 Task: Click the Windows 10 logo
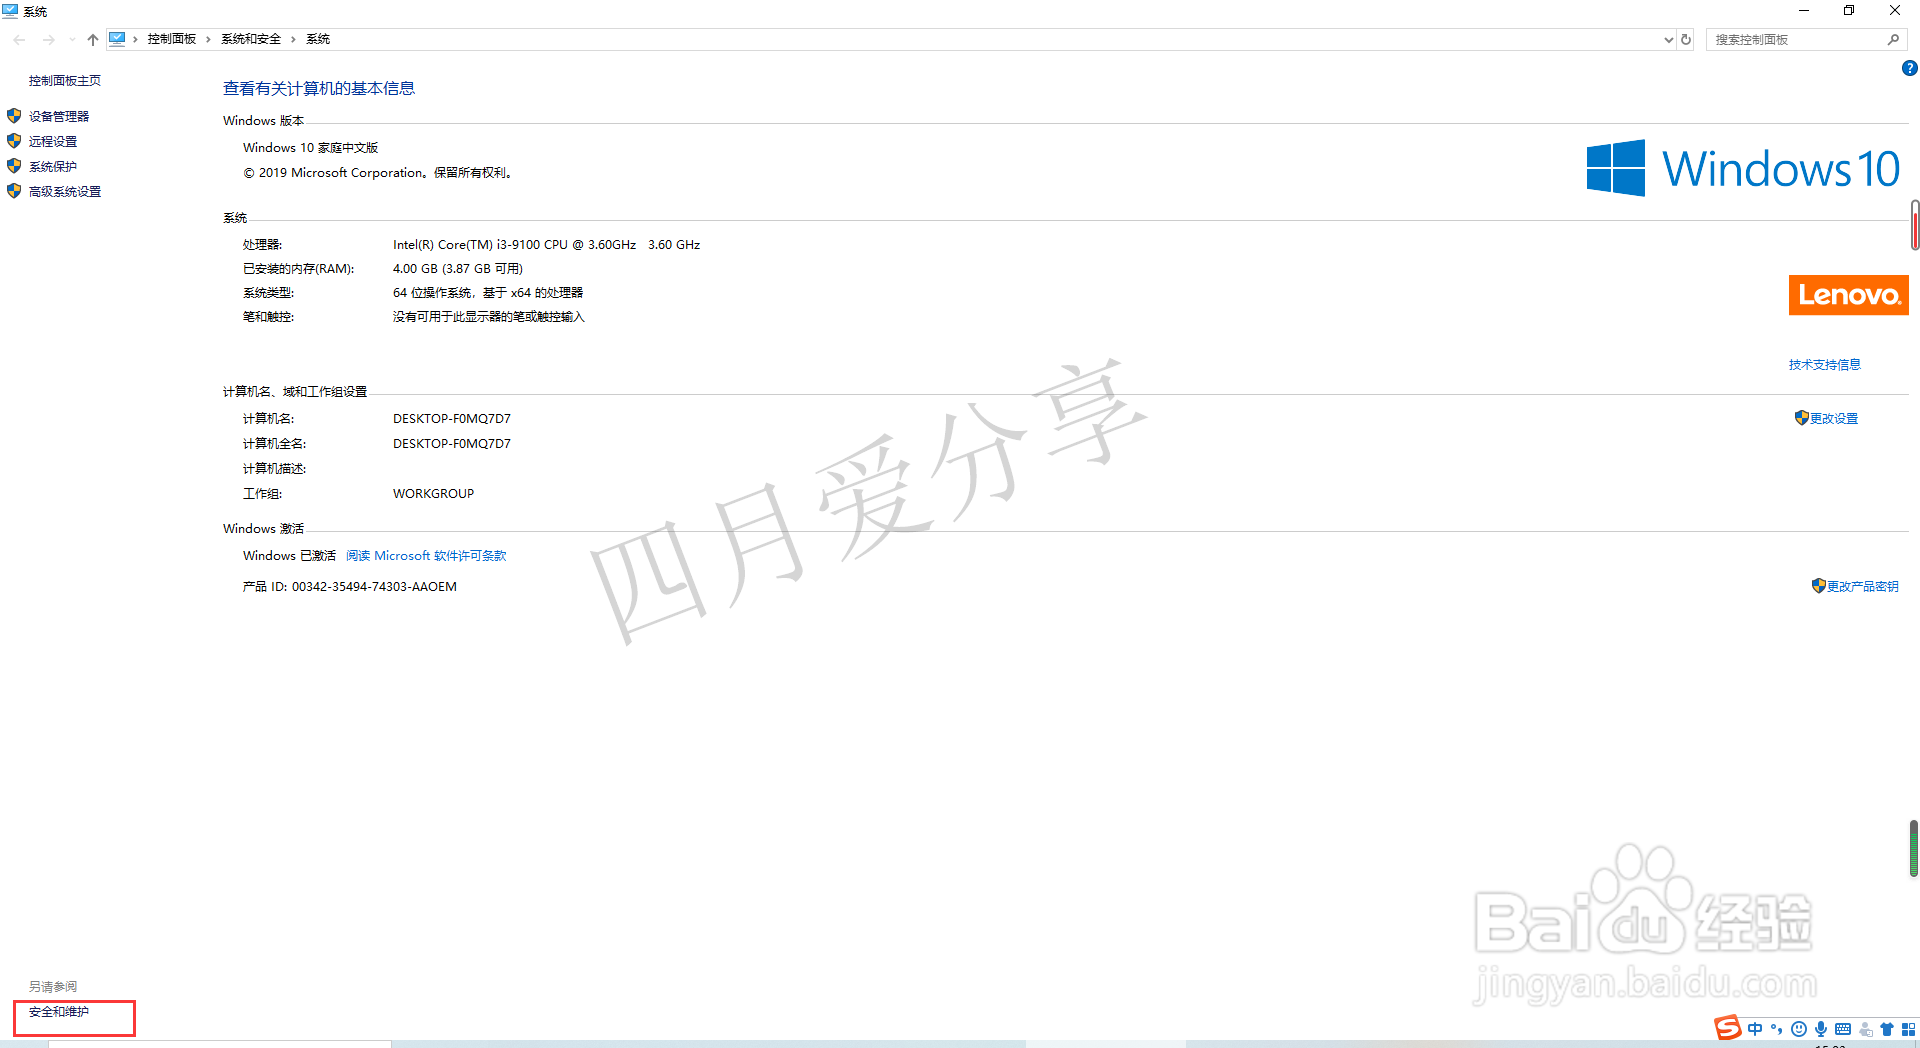(x=1743, y=168)
